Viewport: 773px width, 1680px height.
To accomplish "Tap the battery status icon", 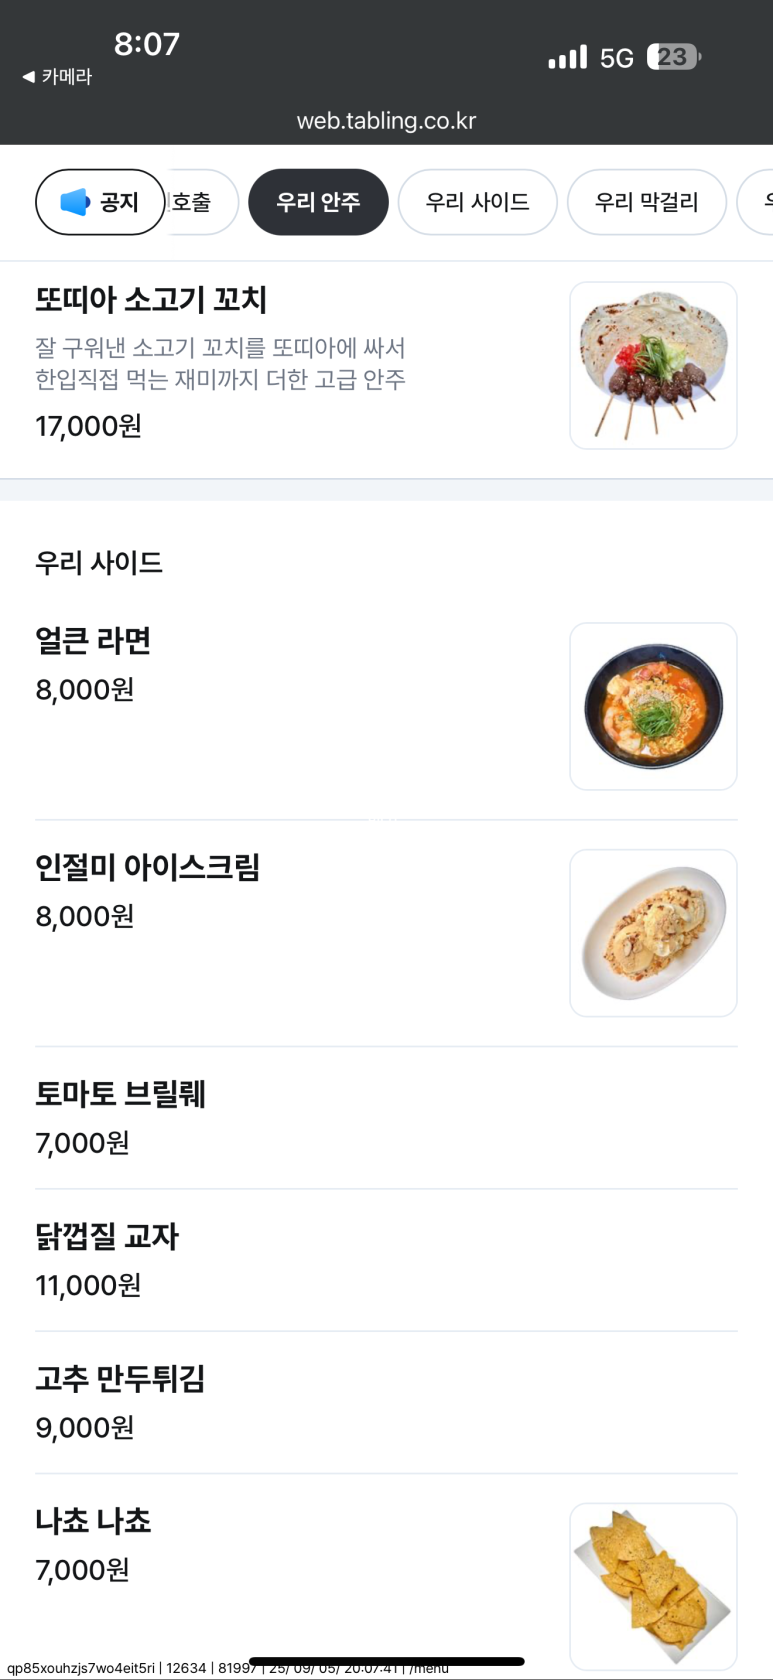I will pyautogui.click(x=673, y=57).
